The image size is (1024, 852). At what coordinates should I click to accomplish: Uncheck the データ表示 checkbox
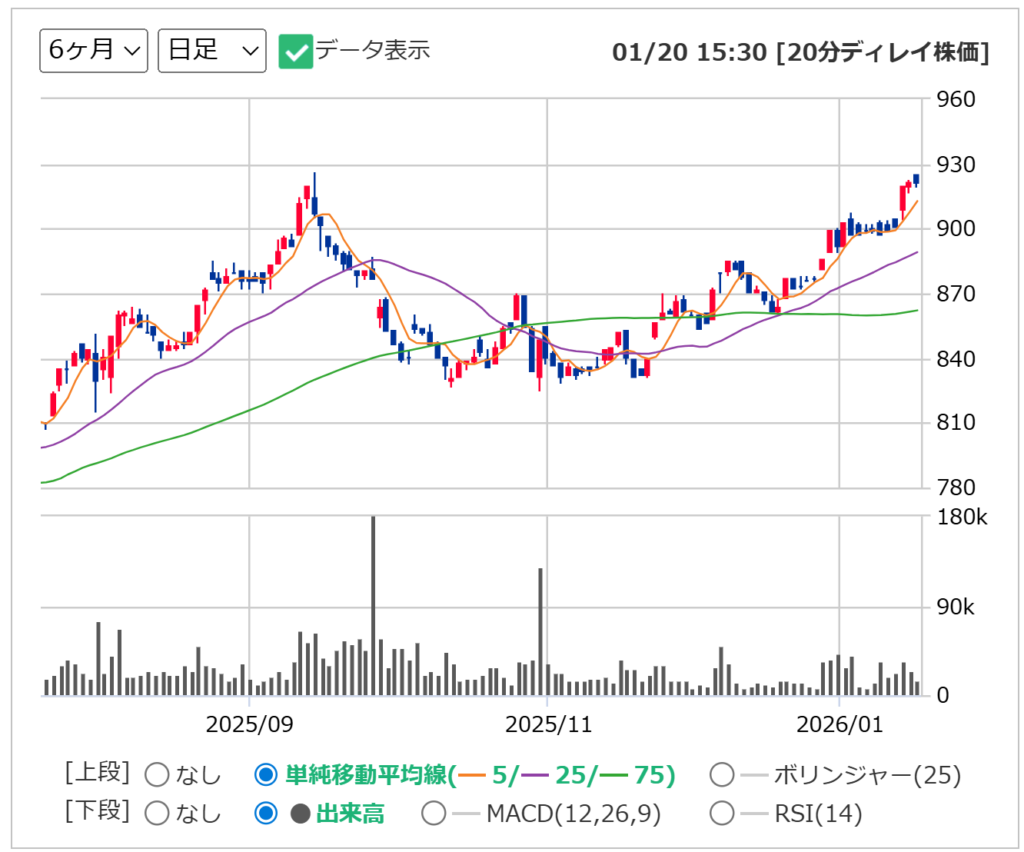[295, 51]
